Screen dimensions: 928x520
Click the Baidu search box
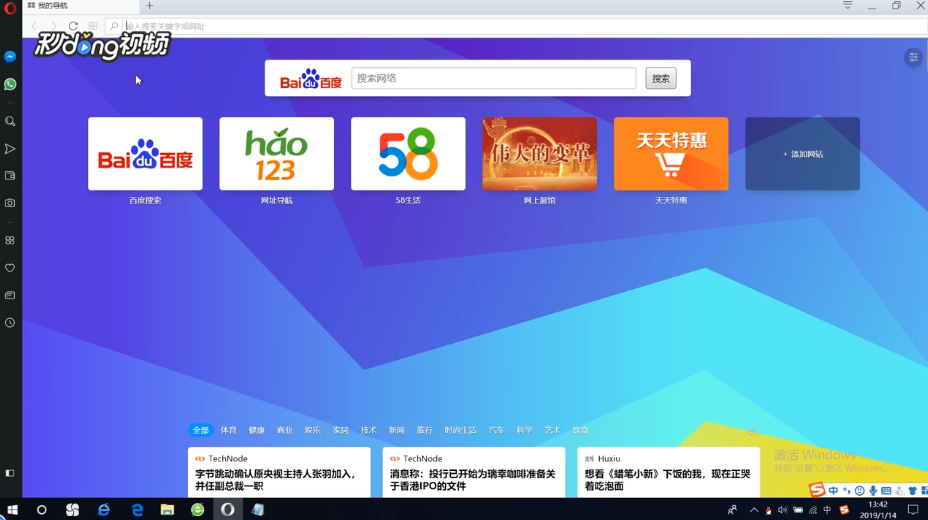pos(494,78)
